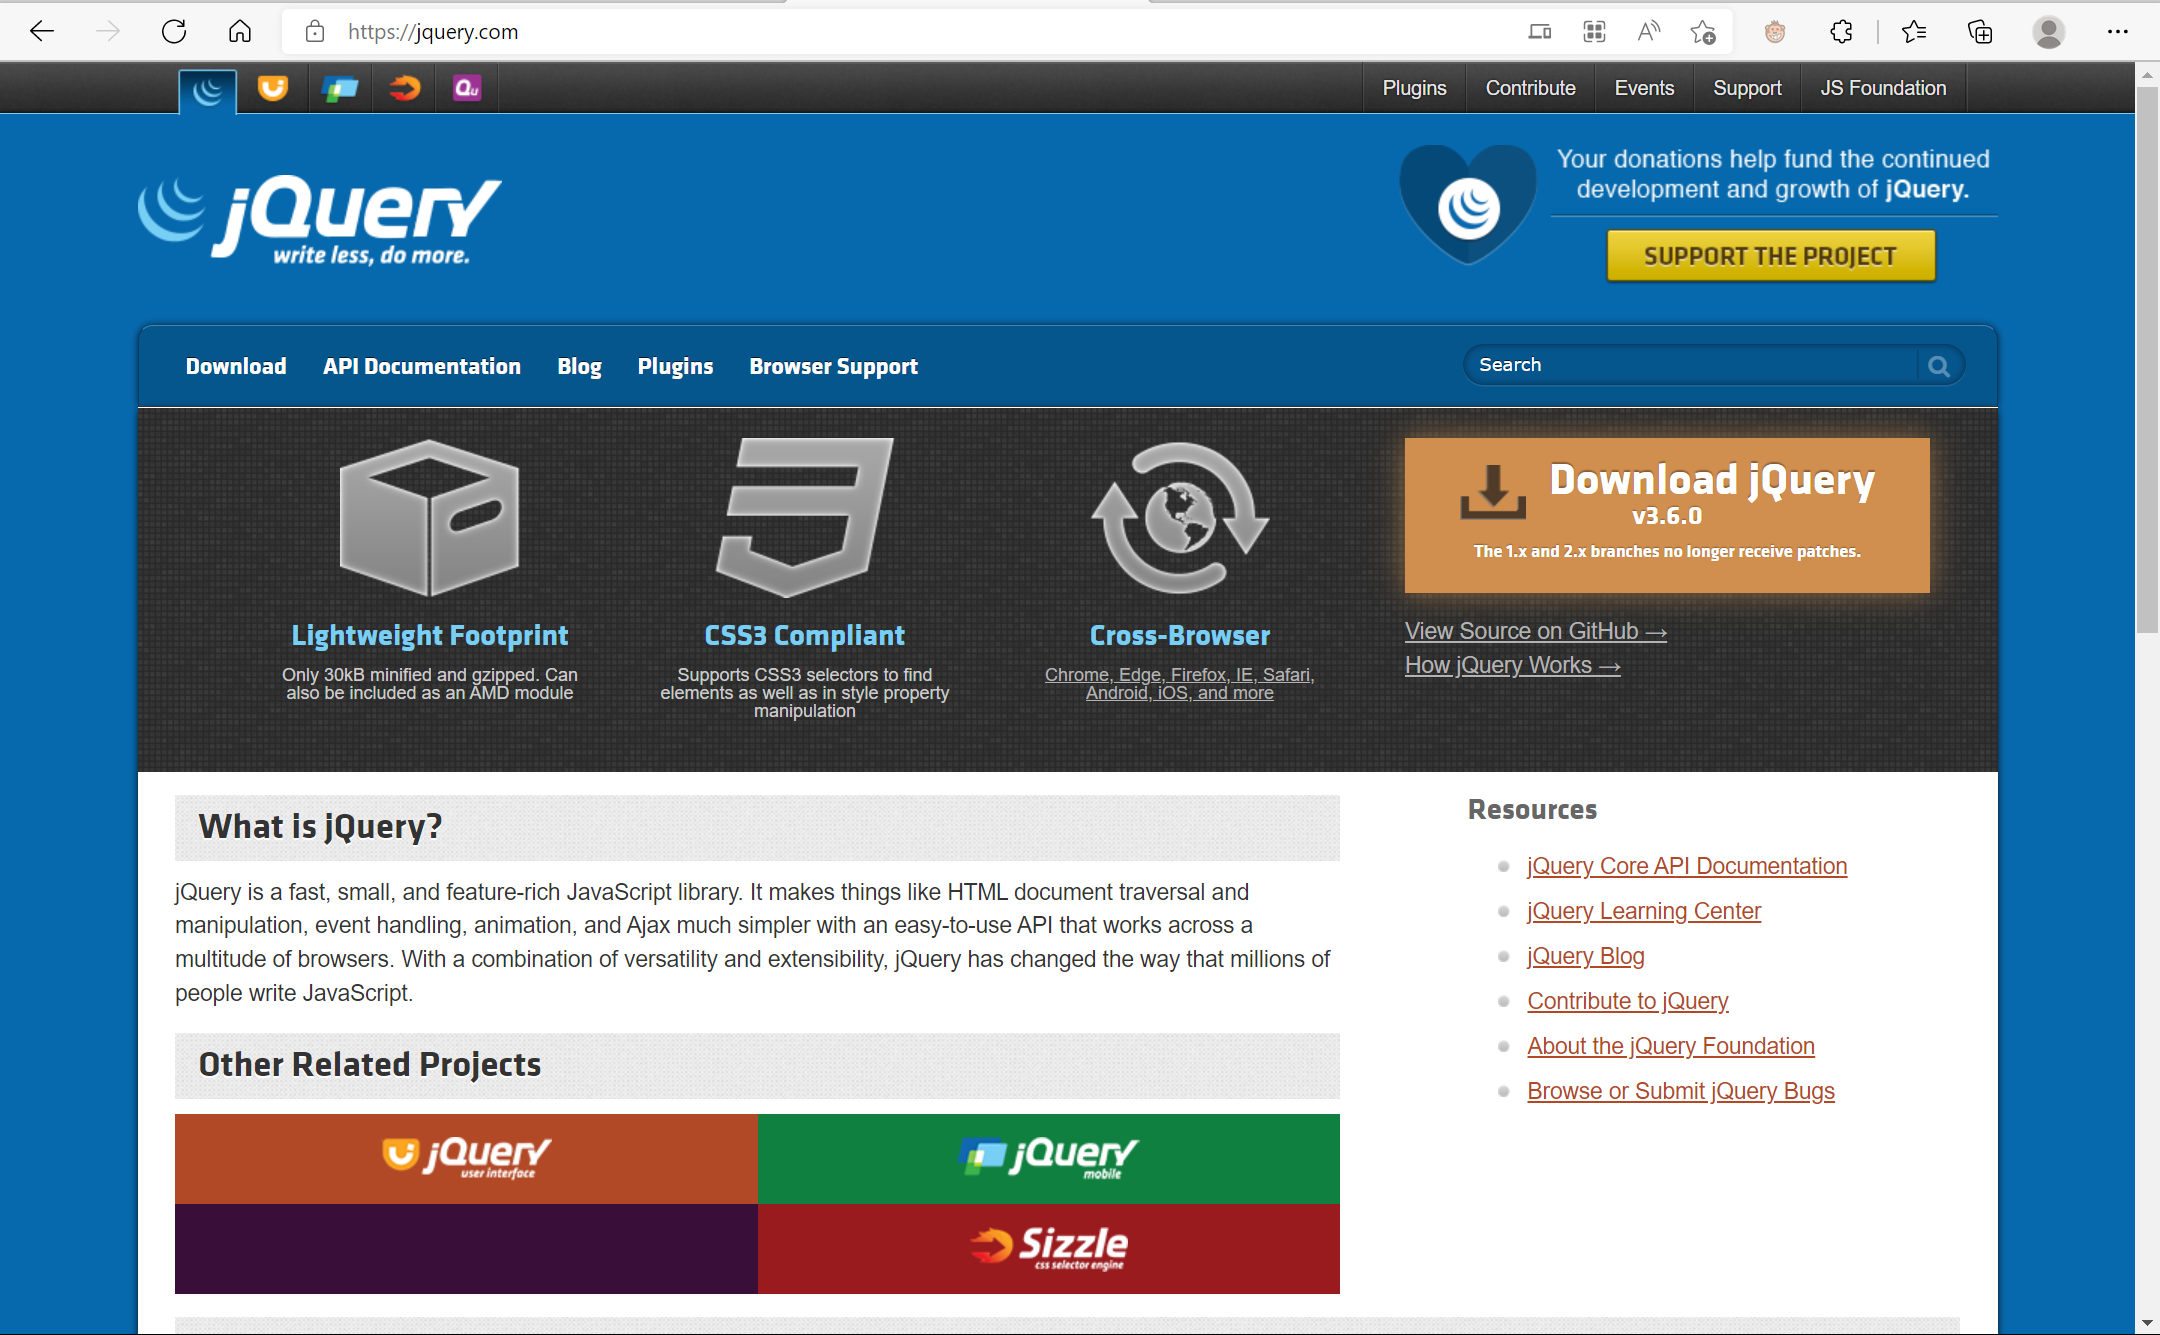Click the Read aloud icon
The image size is (2160, 1335).
click(1648, 32)
